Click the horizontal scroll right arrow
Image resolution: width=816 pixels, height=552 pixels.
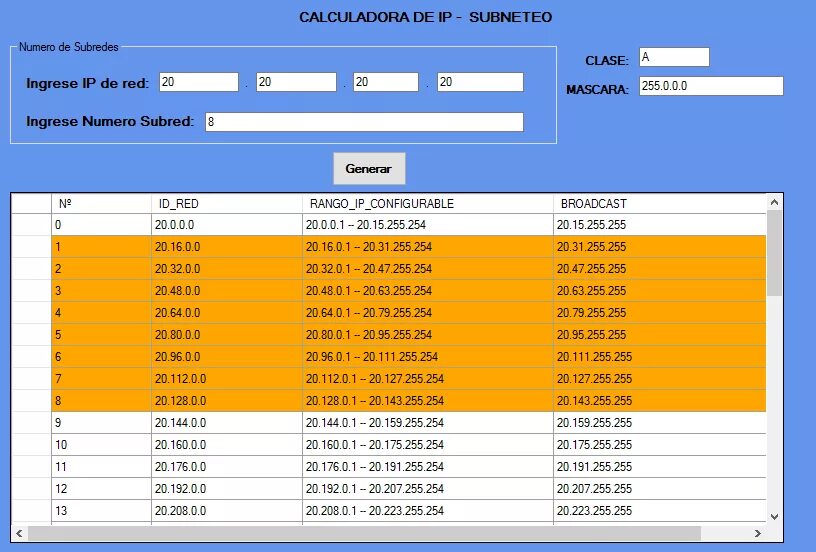758,533
